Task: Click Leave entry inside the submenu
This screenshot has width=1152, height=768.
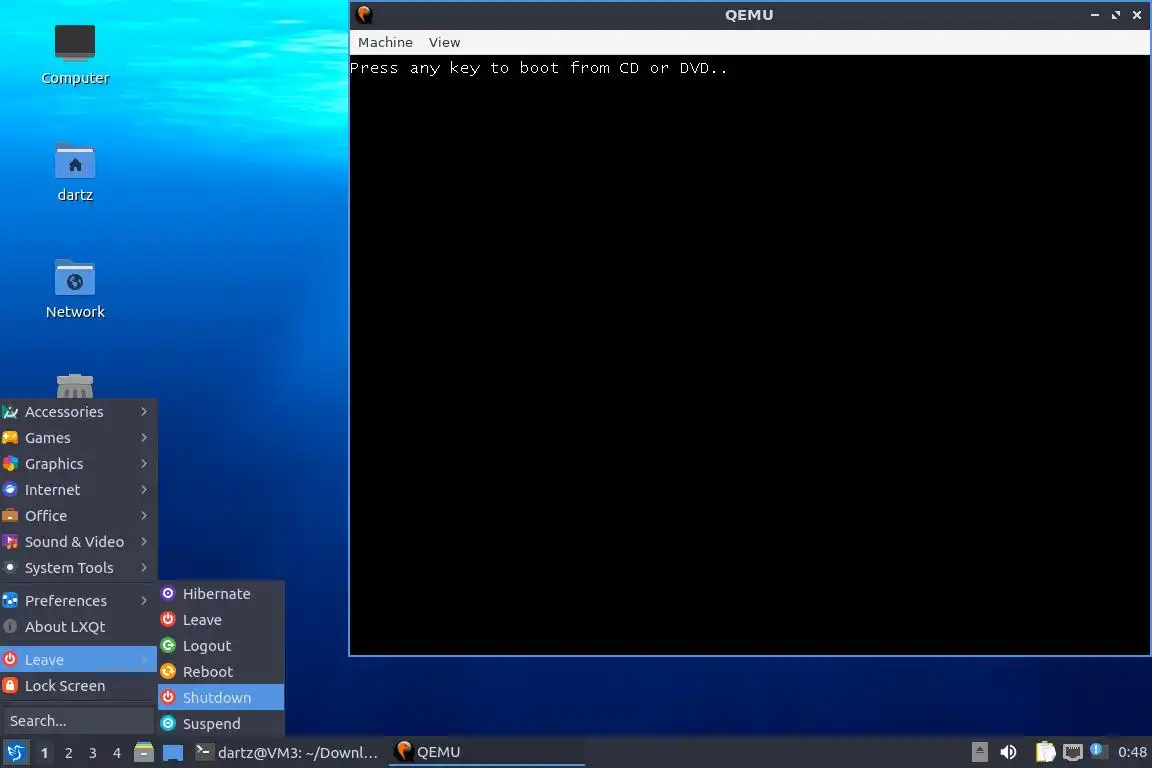Action: (221, 620)
